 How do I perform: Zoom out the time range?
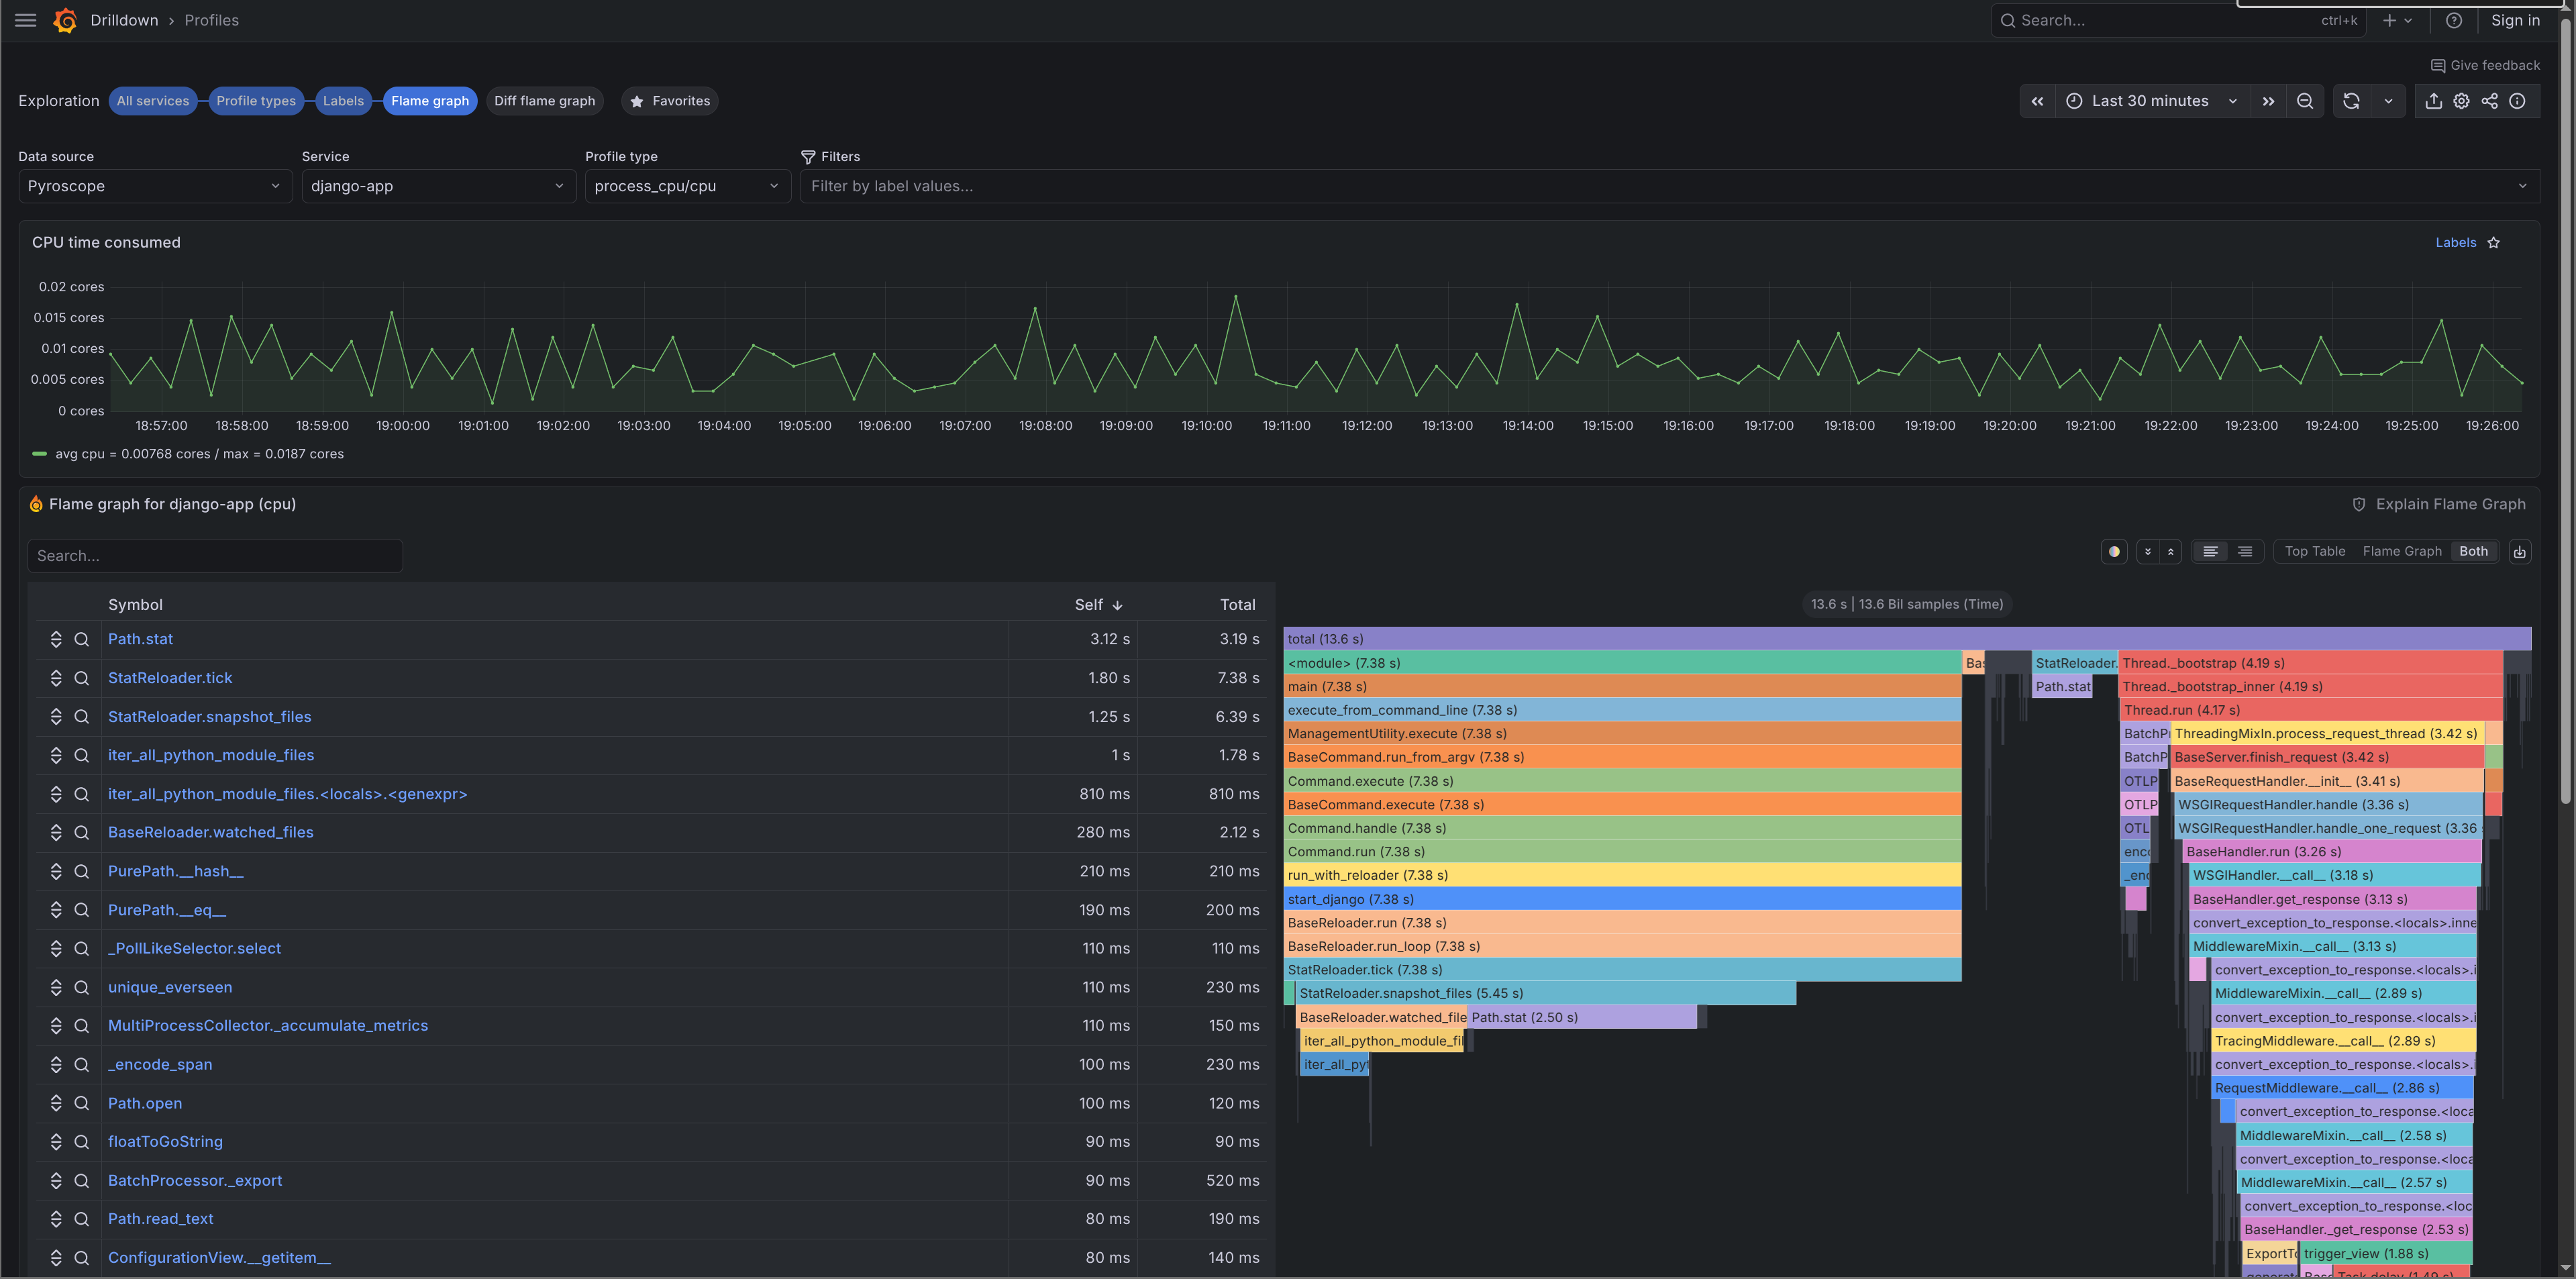pos(2305,100)
